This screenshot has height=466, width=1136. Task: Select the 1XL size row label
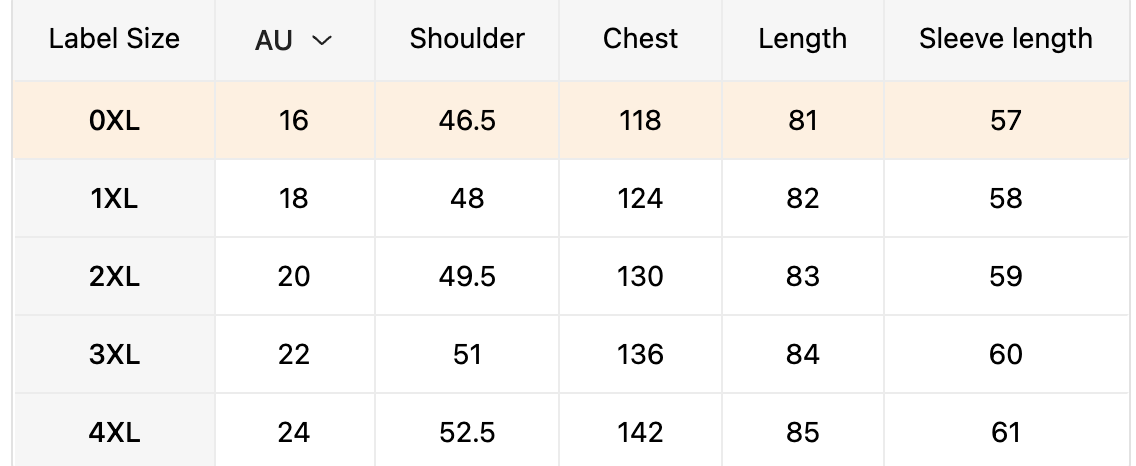click(114, 198)
